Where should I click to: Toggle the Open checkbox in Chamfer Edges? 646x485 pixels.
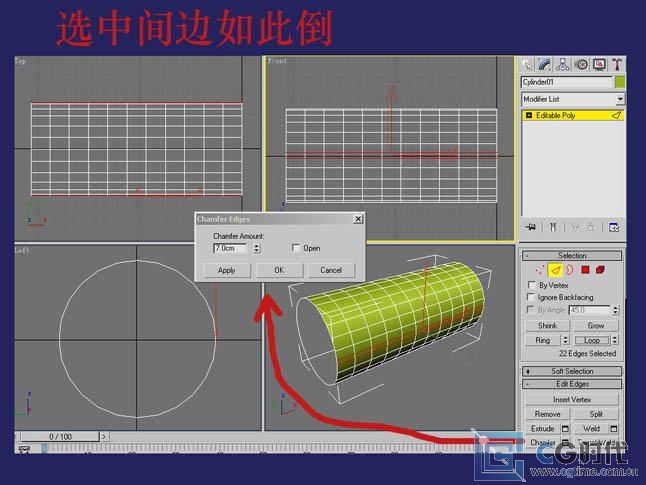pyautogui.click(x=296, y=248)
